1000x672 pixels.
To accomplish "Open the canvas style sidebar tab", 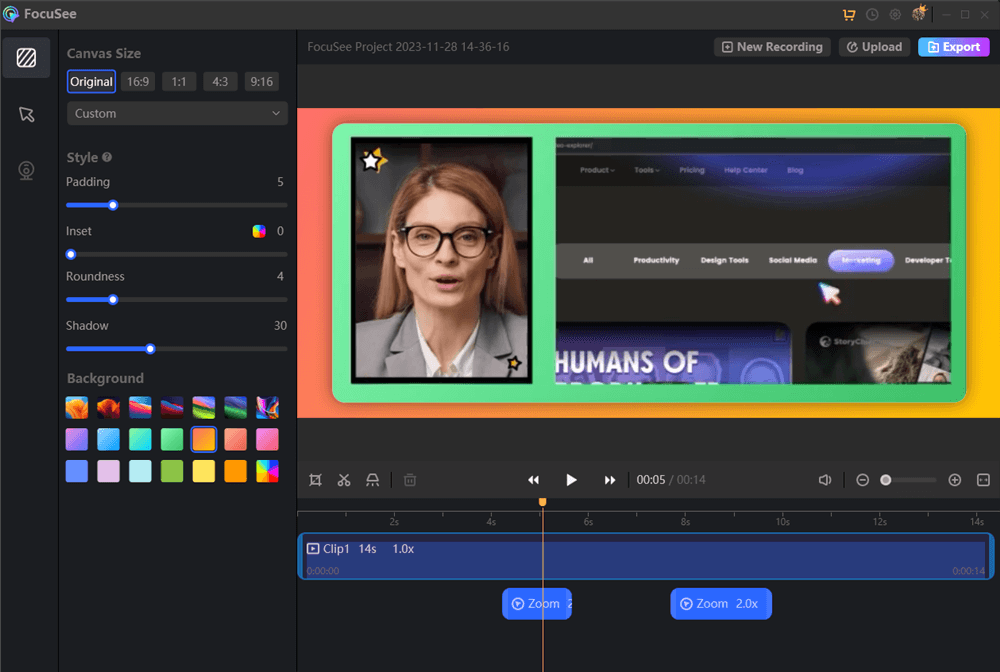I will [x=26, y=58].
